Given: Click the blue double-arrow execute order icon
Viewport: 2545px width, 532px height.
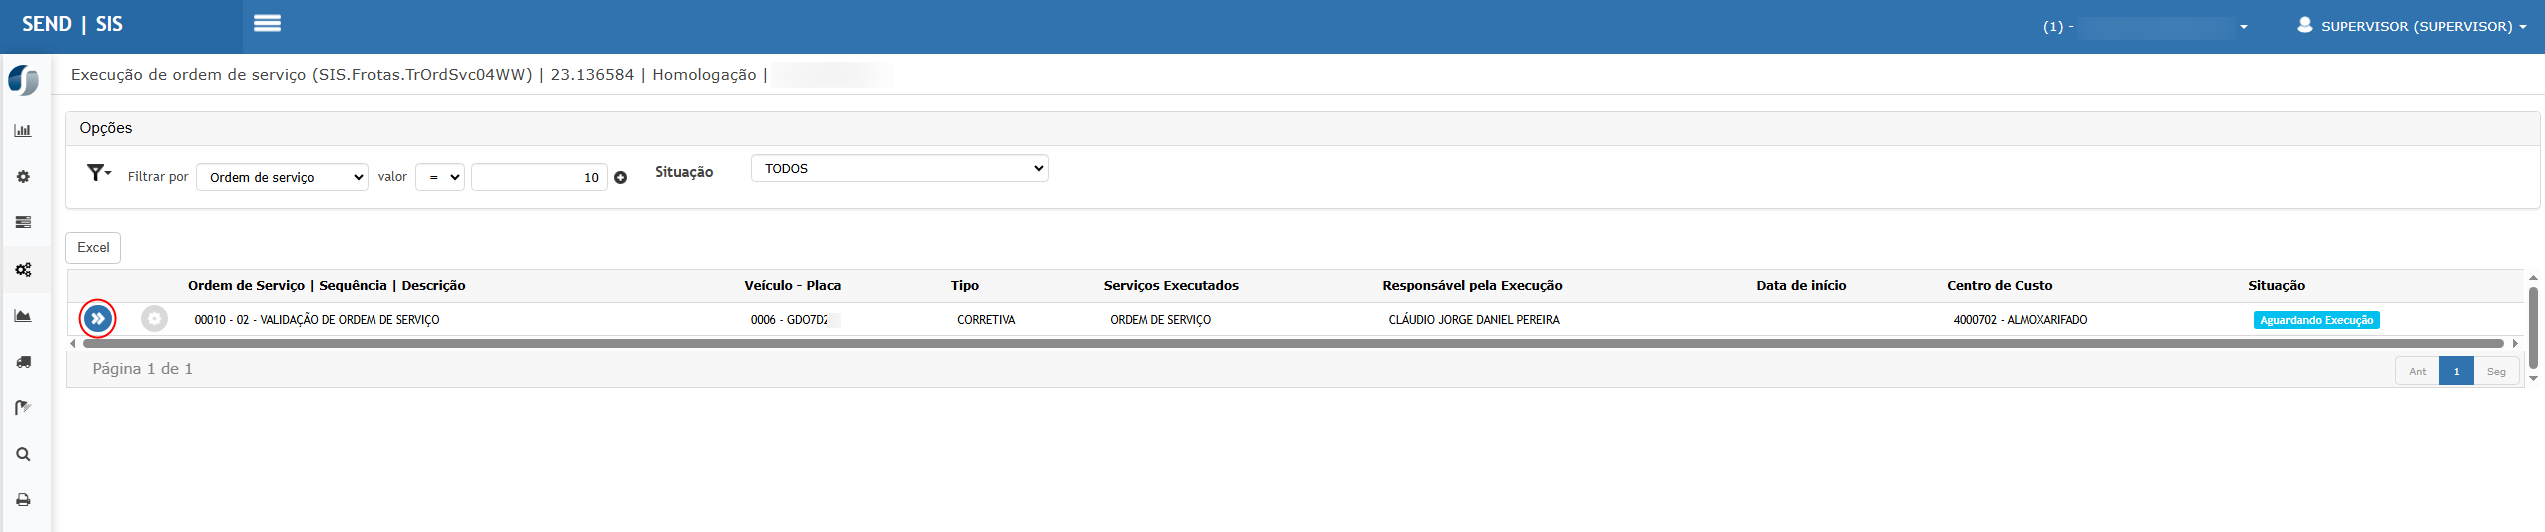Looking at the screenshot, I should 97,319.
